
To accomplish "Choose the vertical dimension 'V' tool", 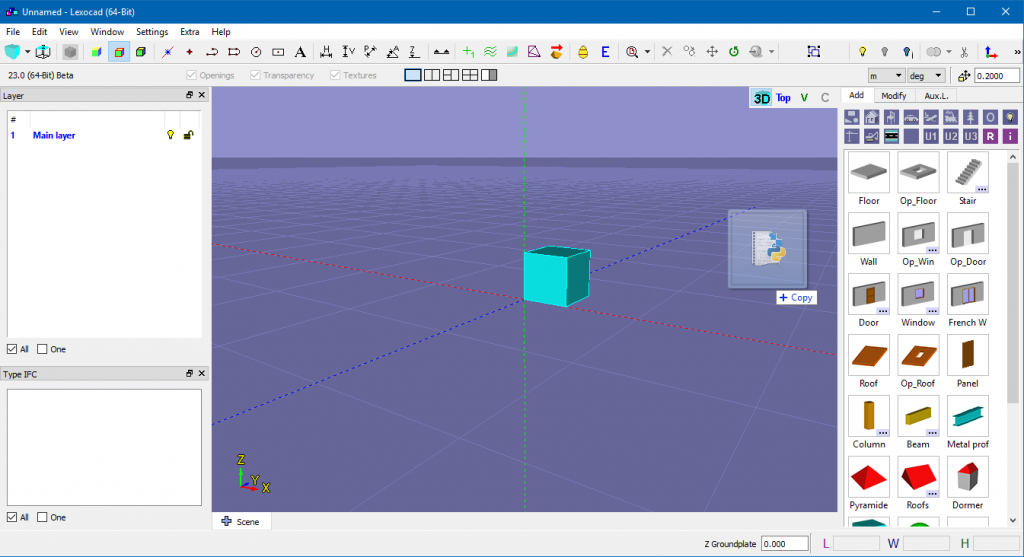I will [x=348, y=52].
